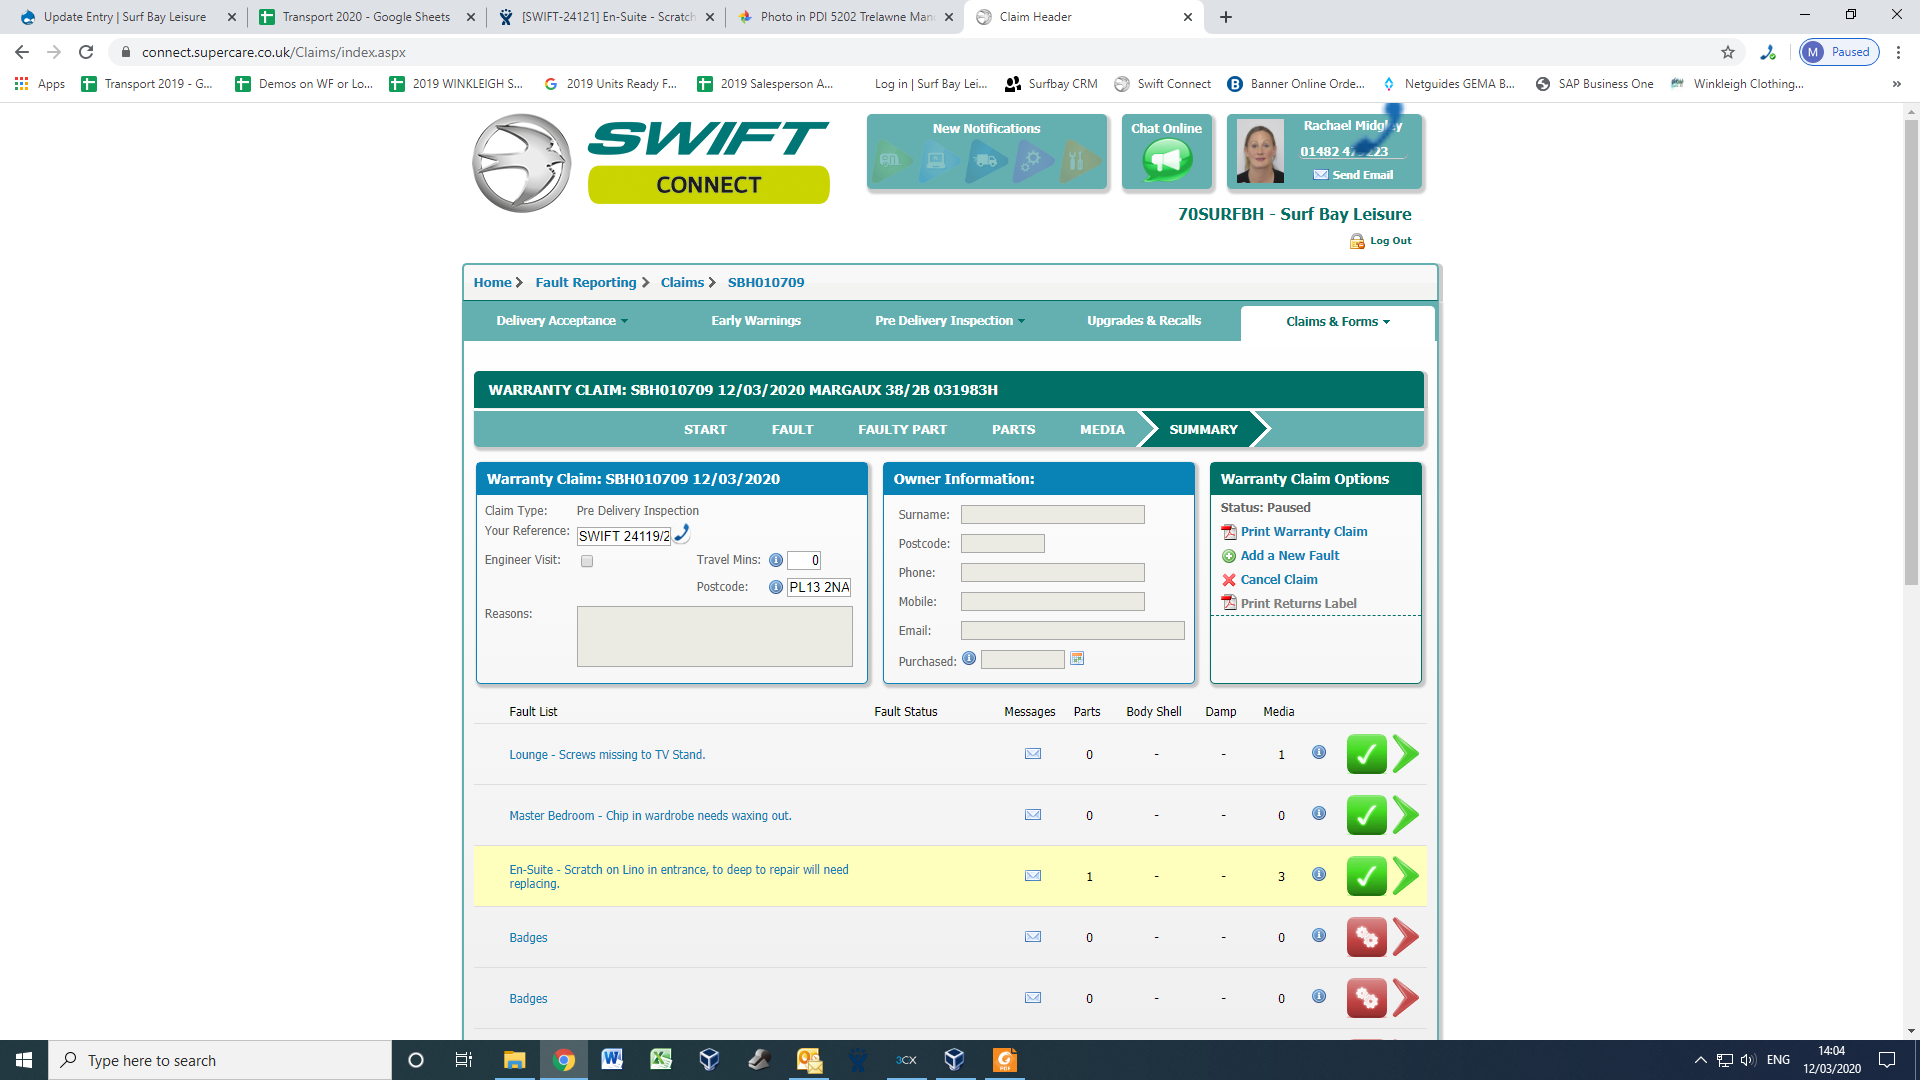Click the Print Returns Label PDF icon
The height and width of the screenshot is (1080, 1920).
[1229, 603]
